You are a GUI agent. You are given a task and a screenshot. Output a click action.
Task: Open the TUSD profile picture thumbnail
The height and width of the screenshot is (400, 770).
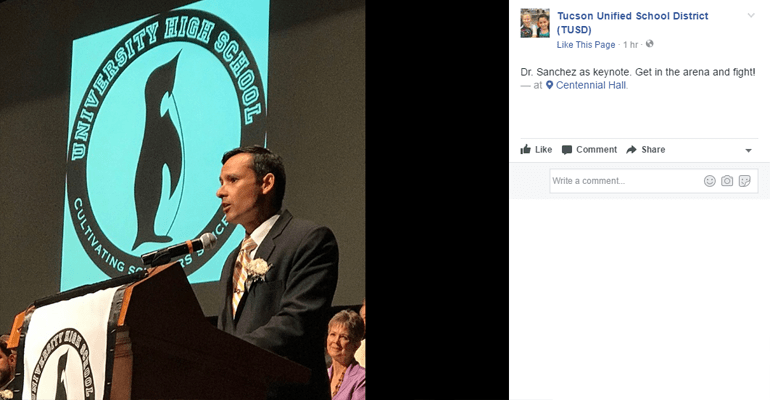(535, 23)
